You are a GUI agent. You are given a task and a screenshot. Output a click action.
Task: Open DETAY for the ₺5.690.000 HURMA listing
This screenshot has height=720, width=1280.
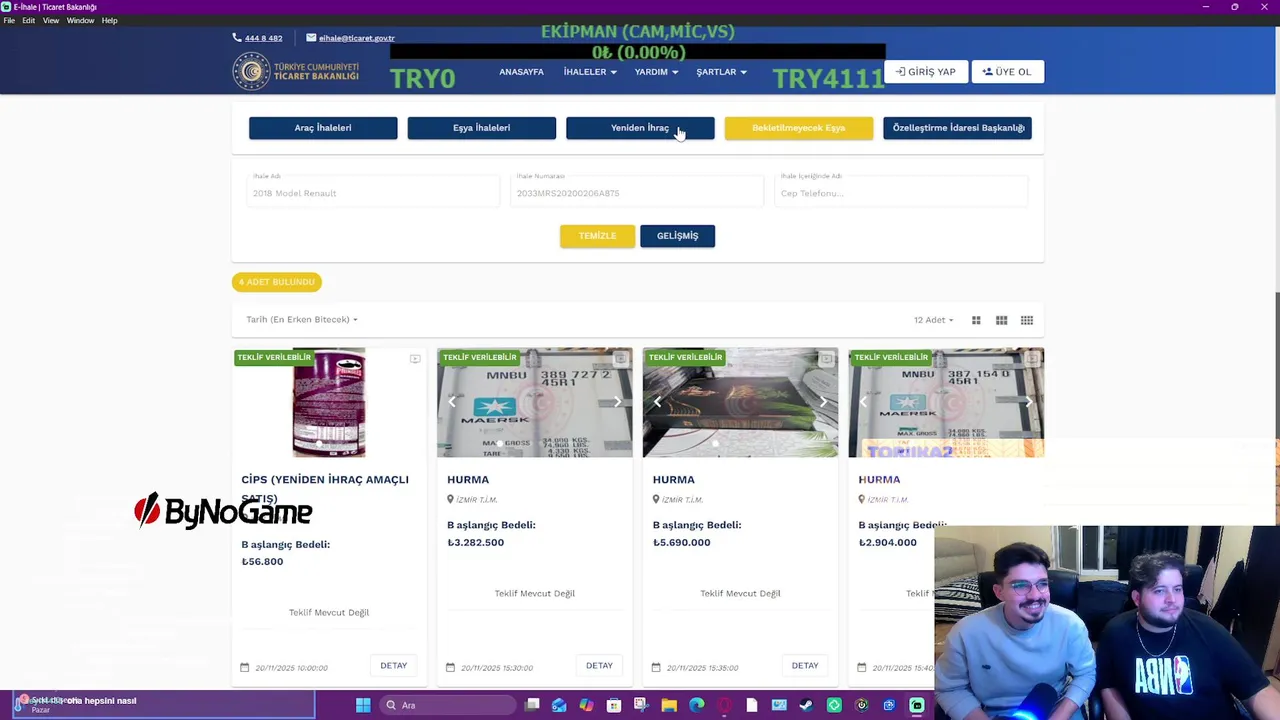tap(805, 666)
